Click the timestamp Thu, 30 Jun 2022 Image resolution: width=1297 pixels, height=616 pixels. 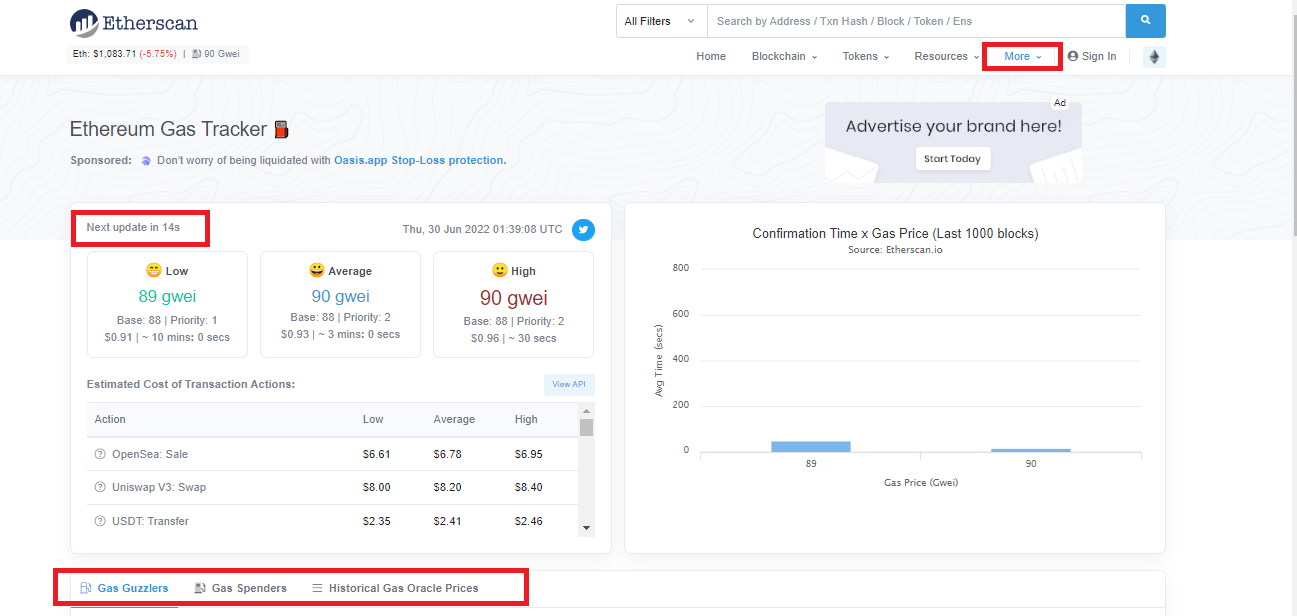coord(482,229)
